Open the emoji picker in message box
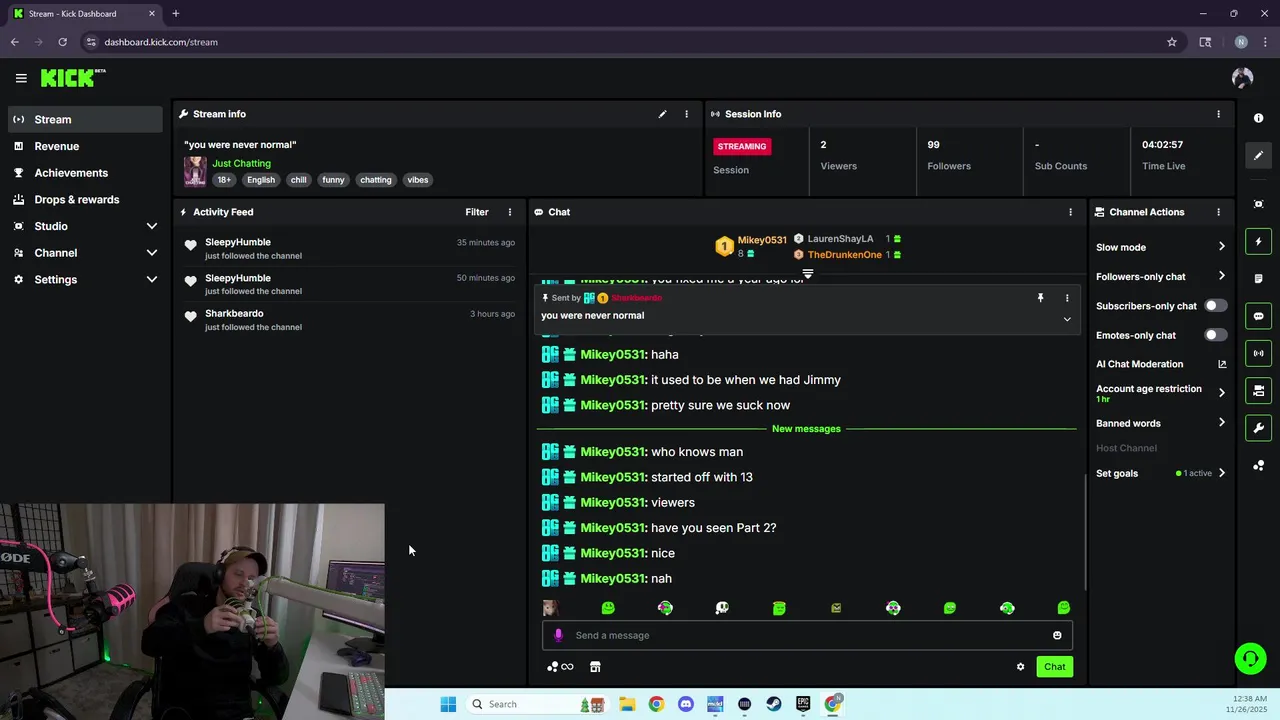 tap(1057, 635)
